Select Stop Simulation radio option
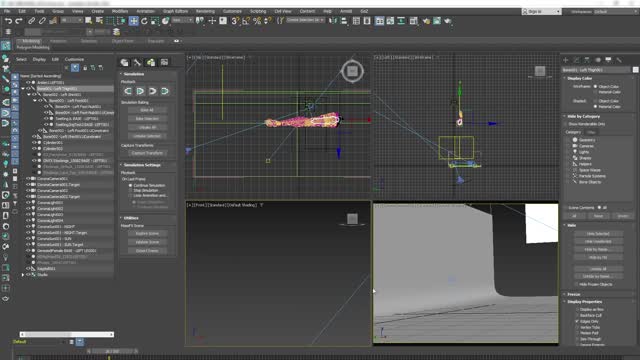 [x=131, y=190]
